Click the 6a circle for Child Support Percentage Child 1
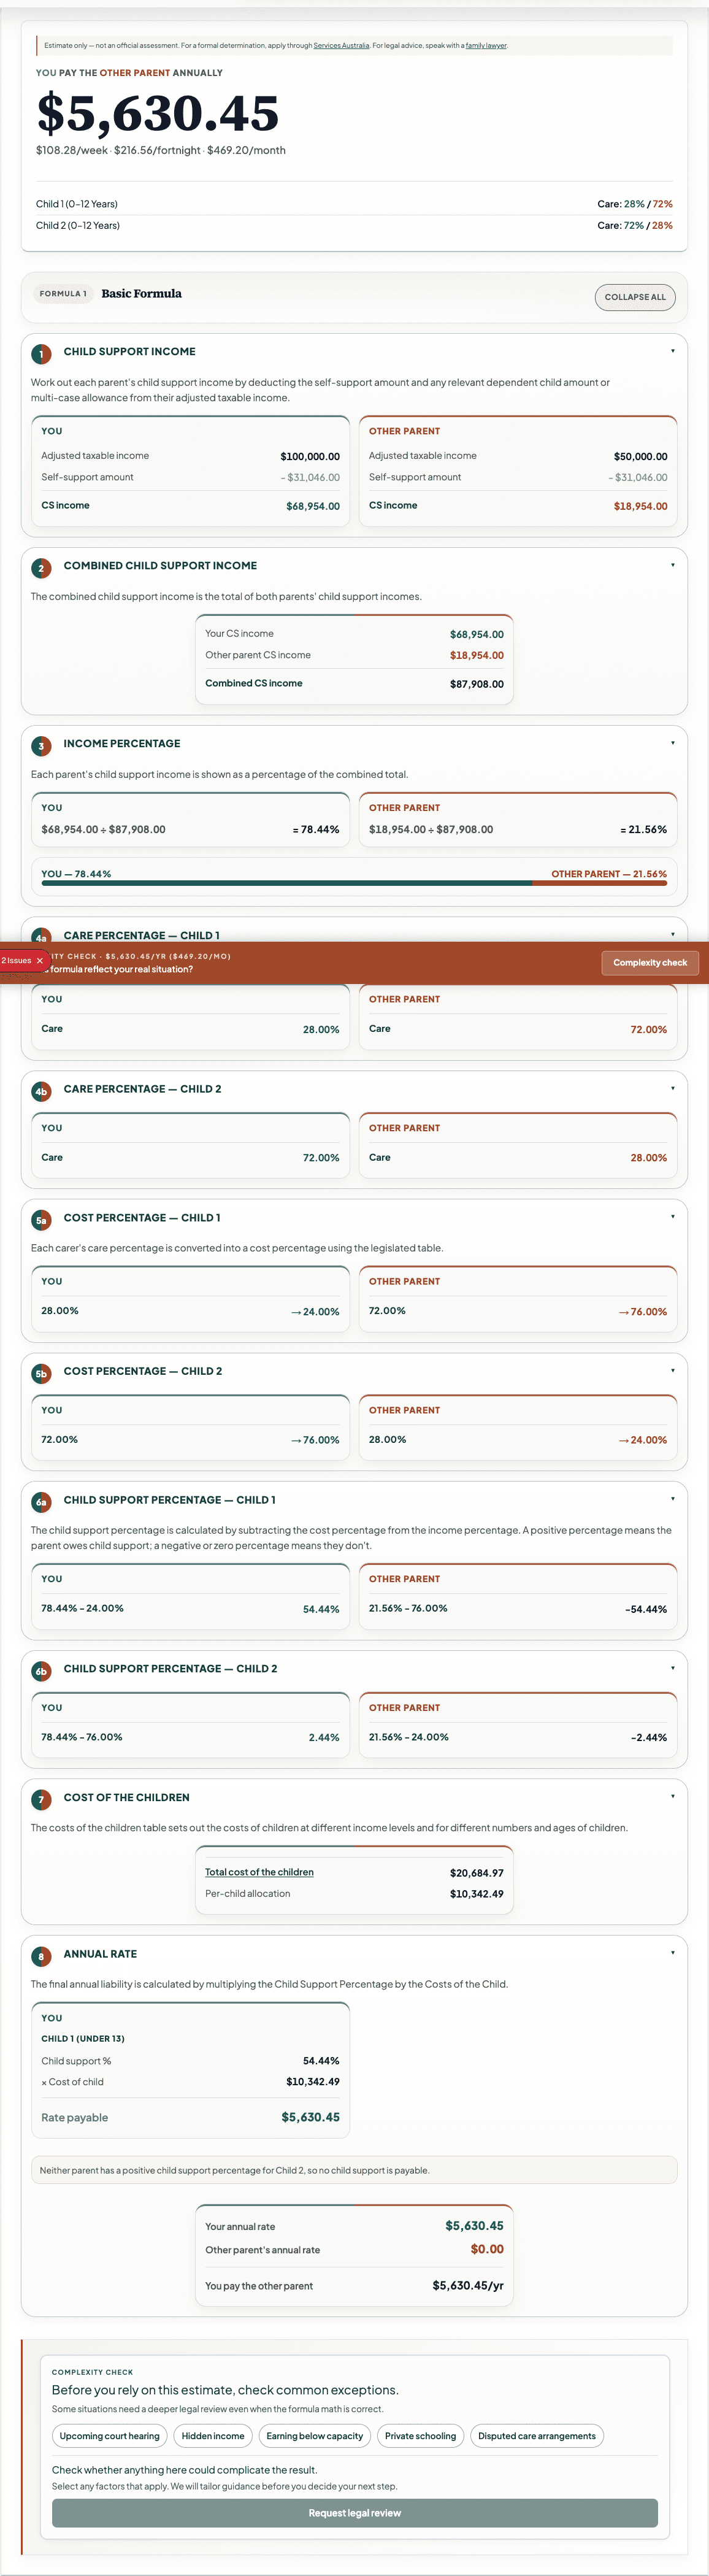Image resolution: width=709 pixels, height=2576 pixels. pyautogui.click(x=41, y=1502)
